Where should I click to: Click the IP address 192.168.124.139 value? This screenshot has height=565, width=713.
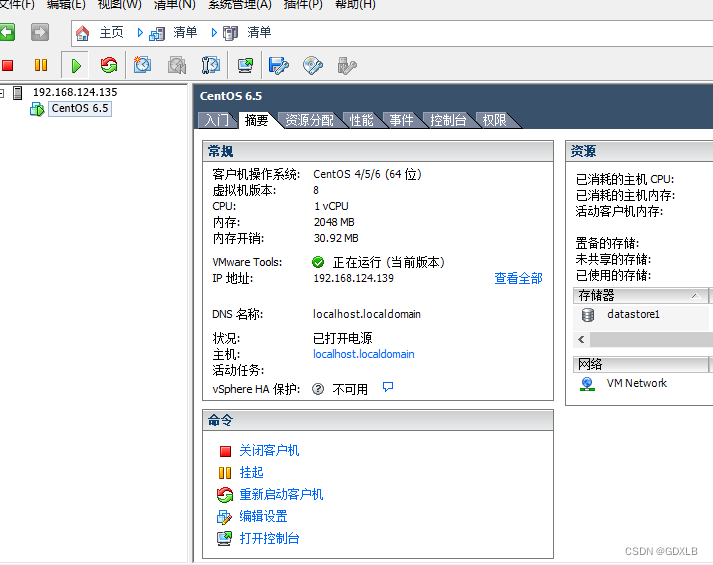(353, 278)
